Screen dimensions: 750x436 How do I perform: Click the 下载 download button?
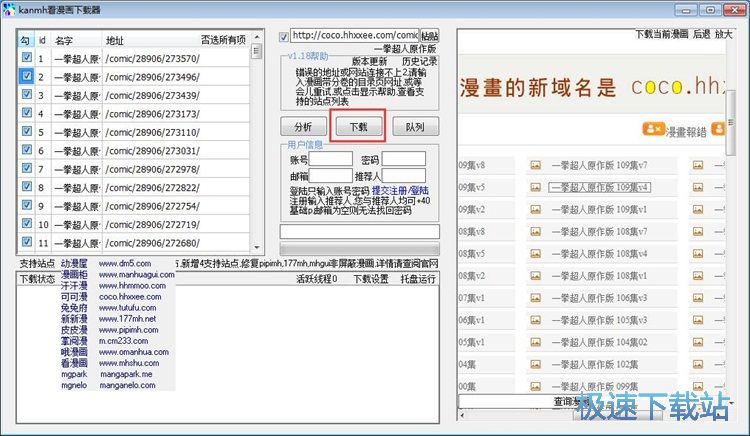tap(358, 127)
